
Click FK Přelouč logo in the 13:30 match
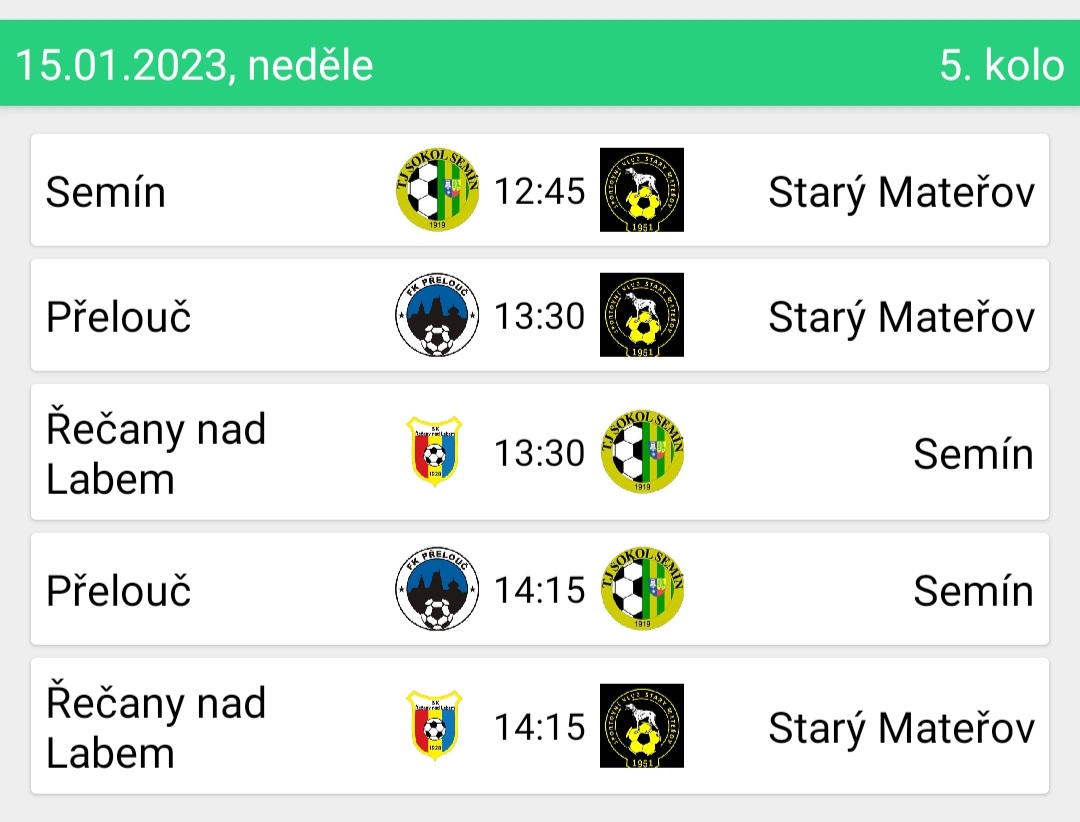pos(437,315)
